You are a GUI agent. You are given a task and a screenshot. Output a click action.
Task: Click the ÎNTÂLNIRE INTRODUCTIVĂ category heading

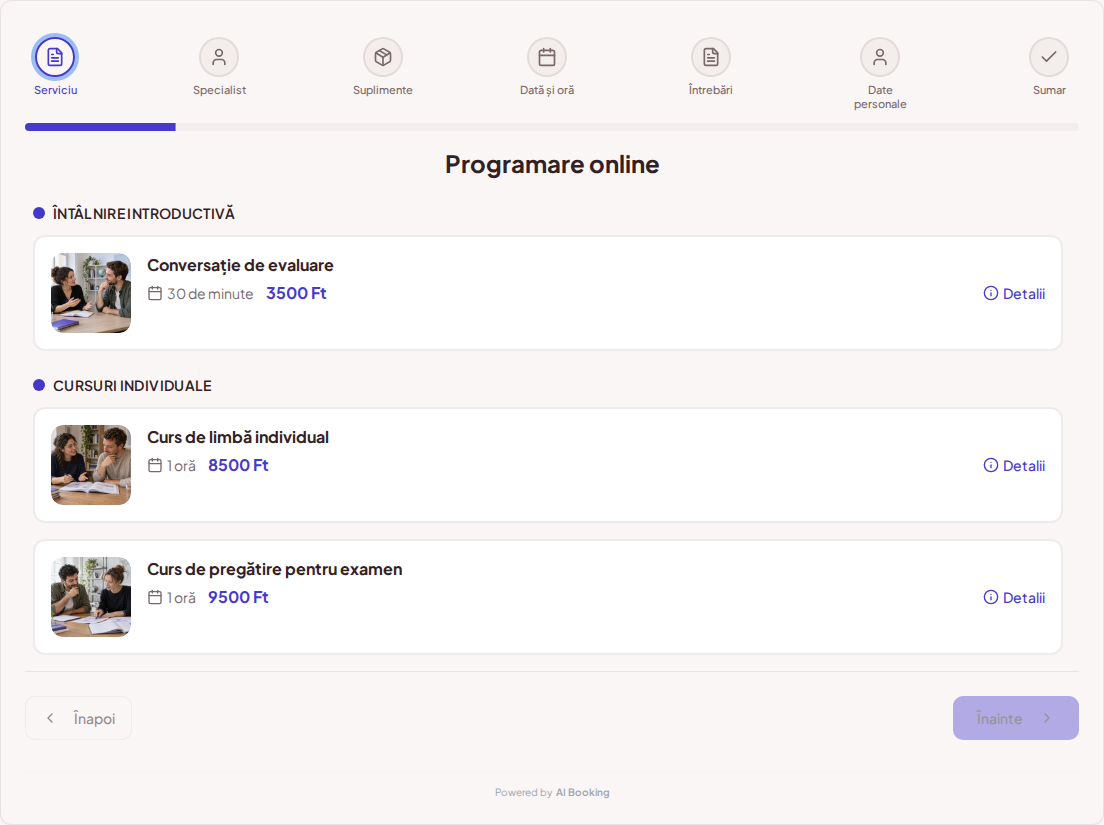tap(144, 213)
